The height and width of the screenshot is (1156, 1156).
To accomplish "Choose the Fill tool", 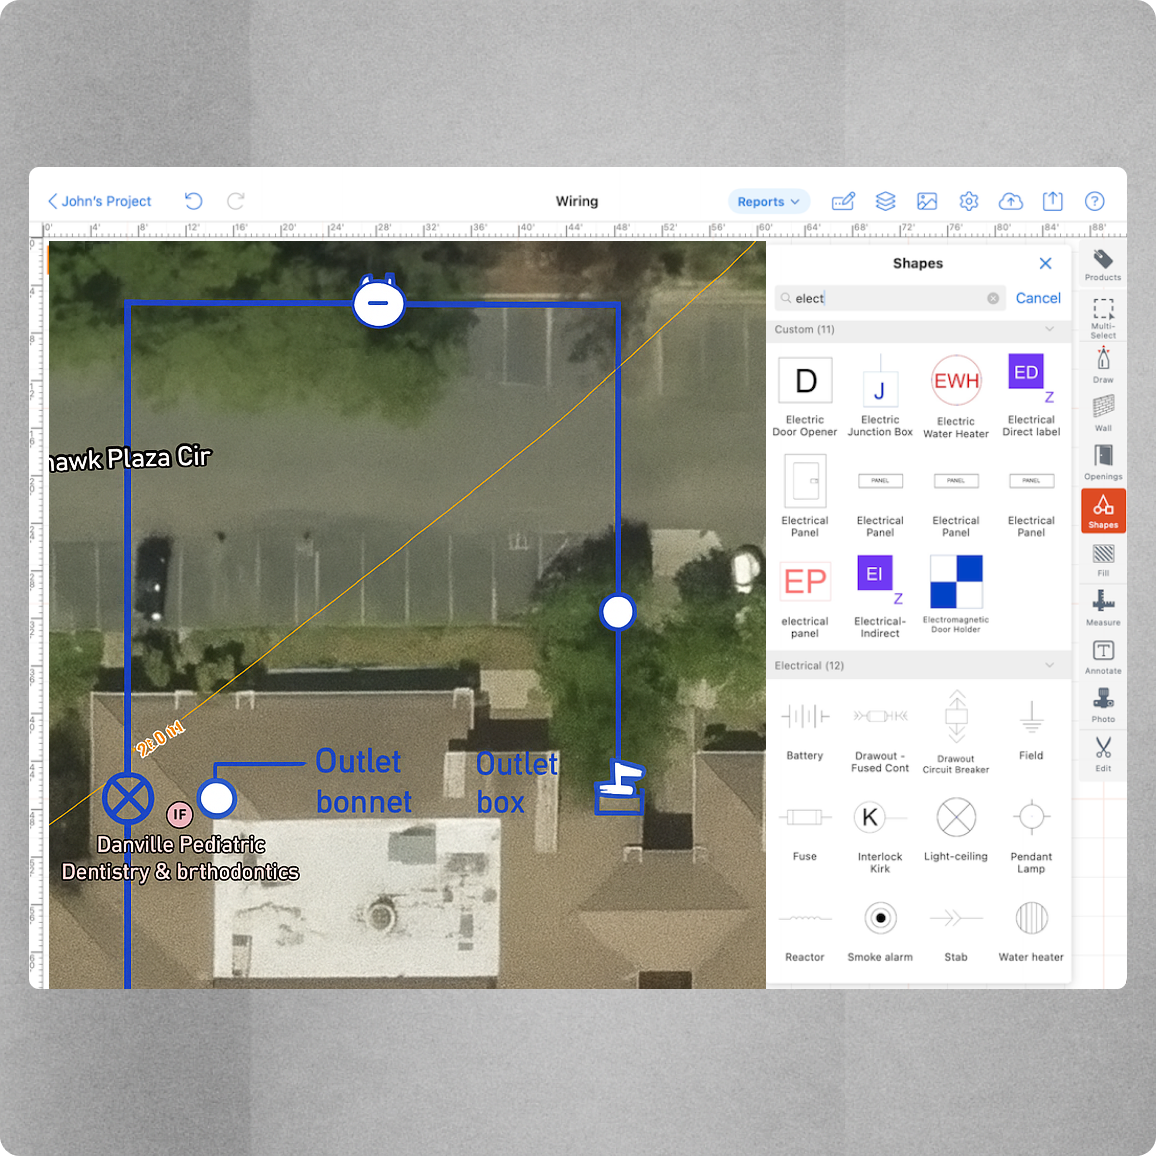I will coord(1102,560).
